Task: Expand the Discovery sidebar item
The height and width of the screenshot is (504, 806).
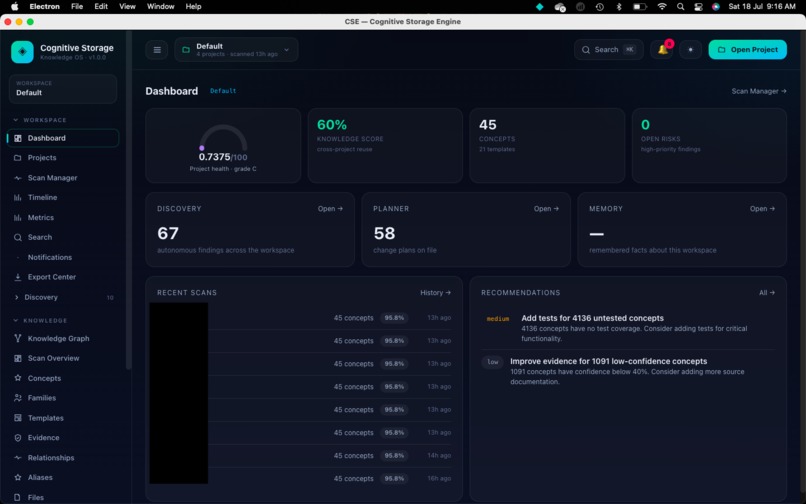Action: pyautogui.click(x=17, y=297)
